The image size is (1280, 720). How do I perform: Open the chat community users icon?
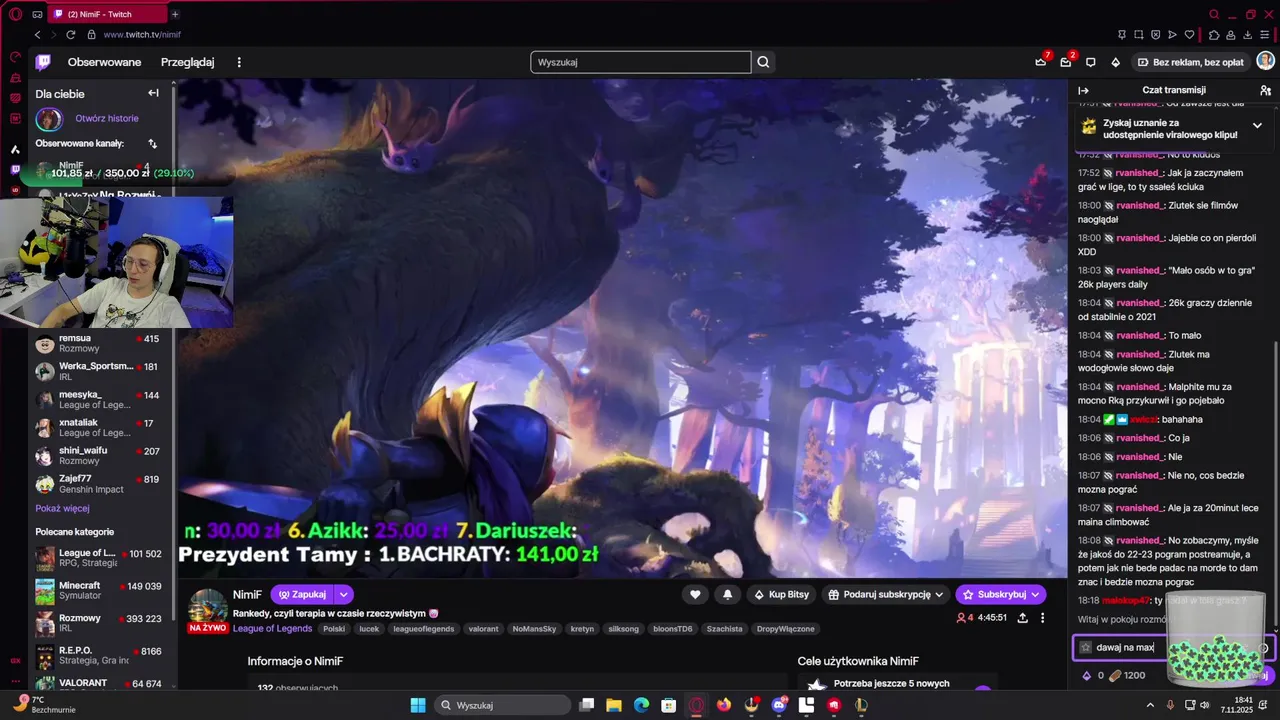[x=1265, y=90]
